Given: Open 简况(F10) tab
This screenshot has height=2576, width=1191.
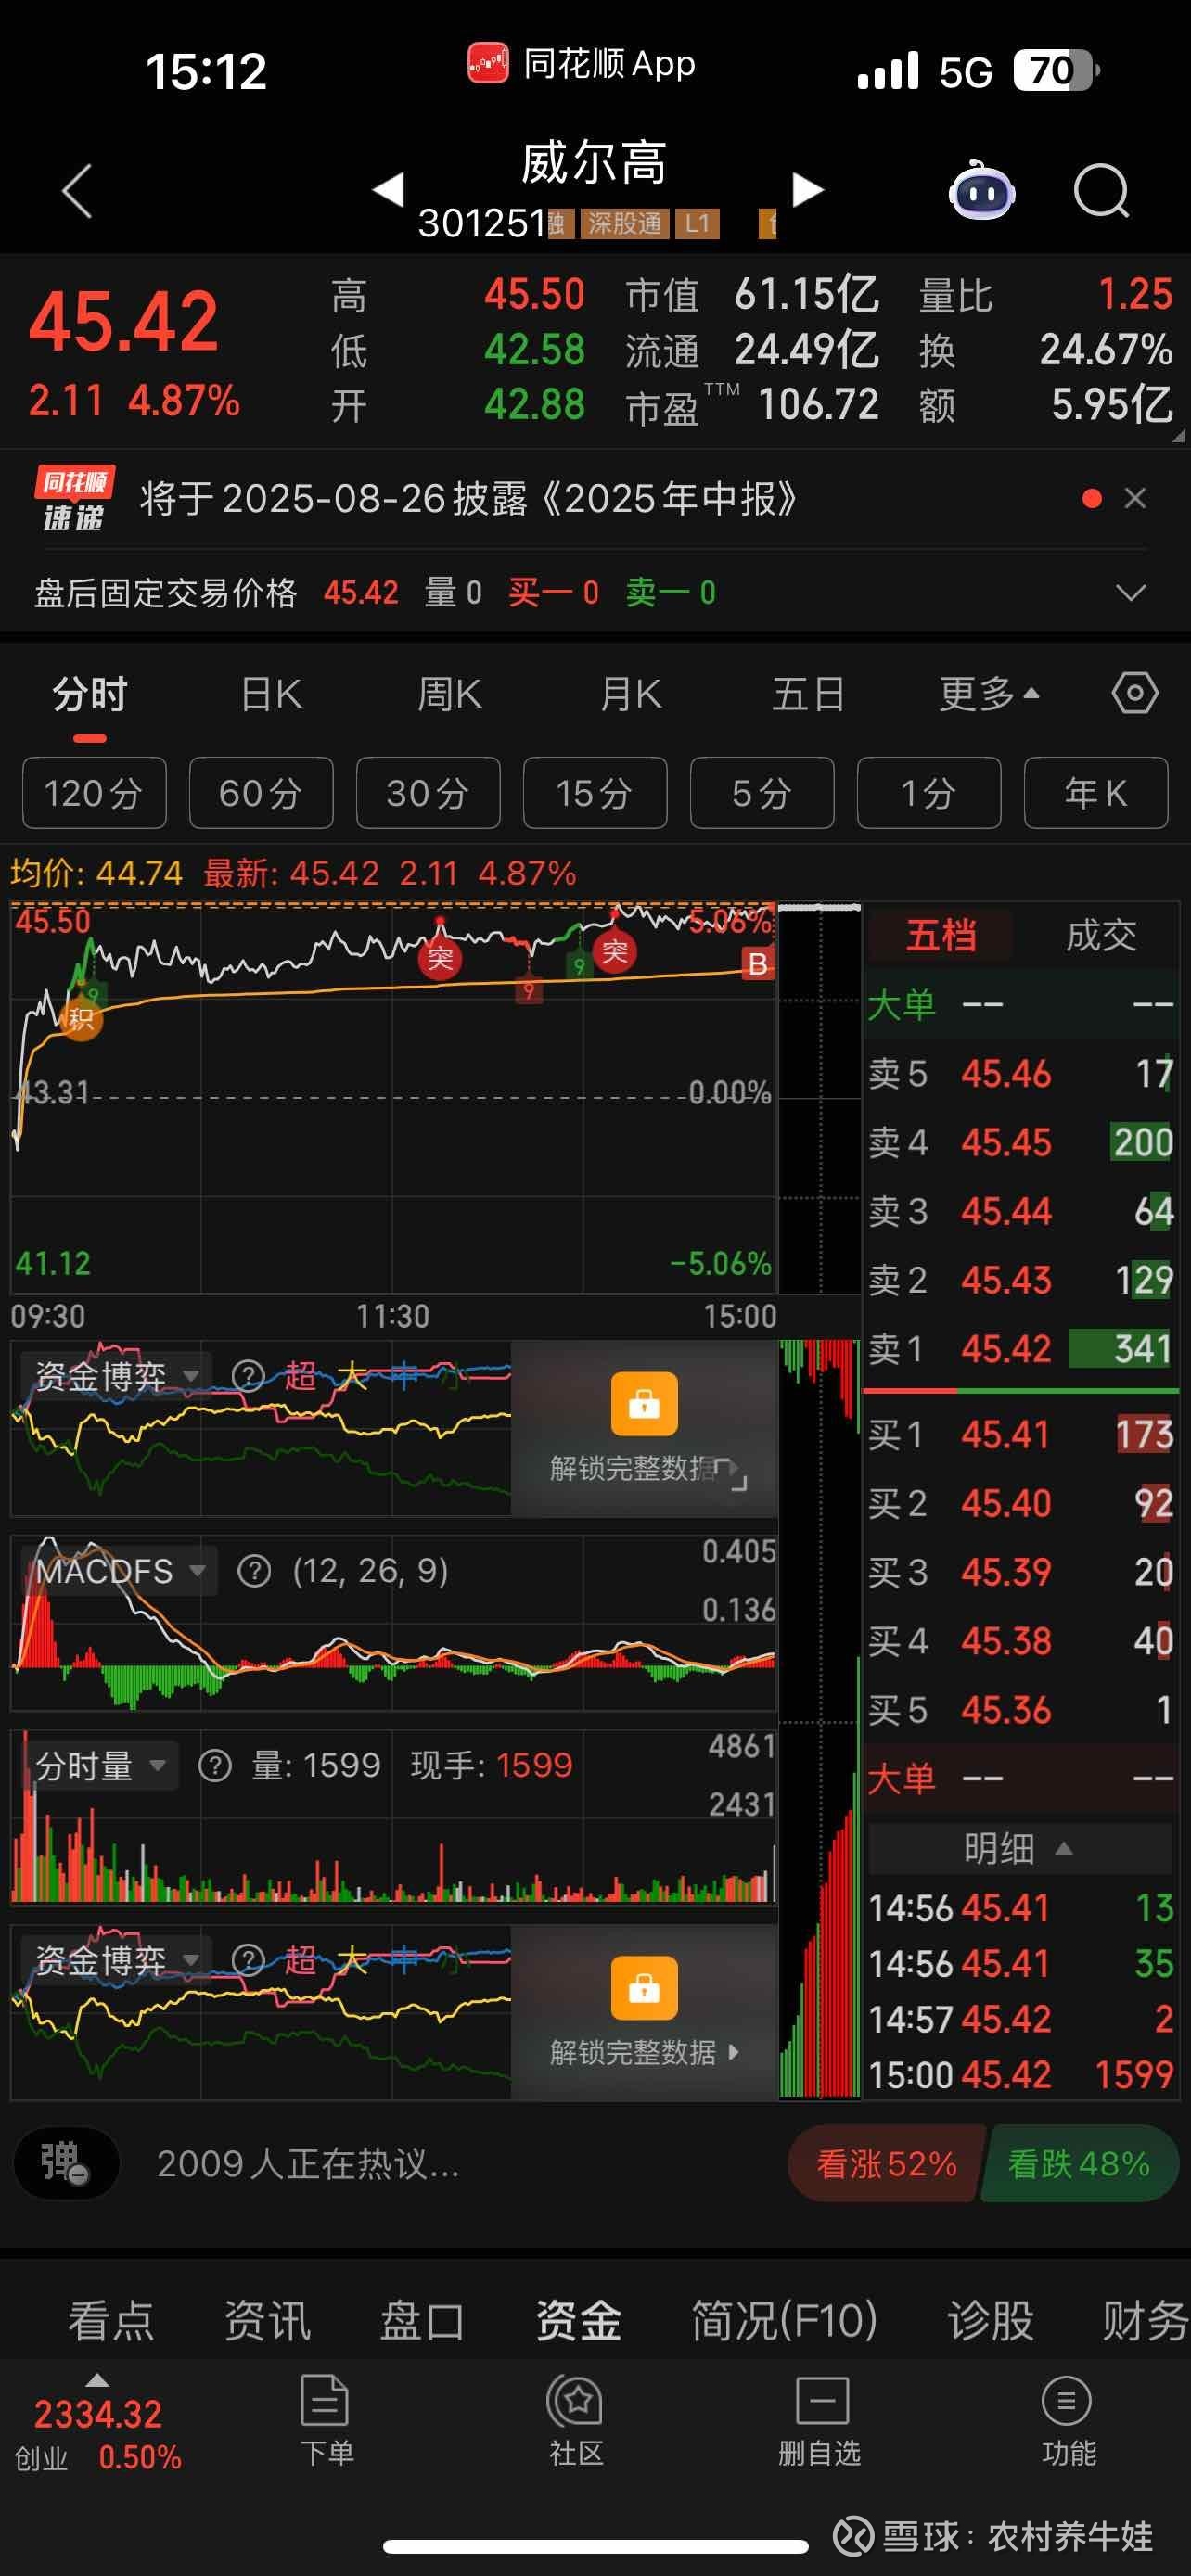Looking at the screenshot, I should 784,2320.
